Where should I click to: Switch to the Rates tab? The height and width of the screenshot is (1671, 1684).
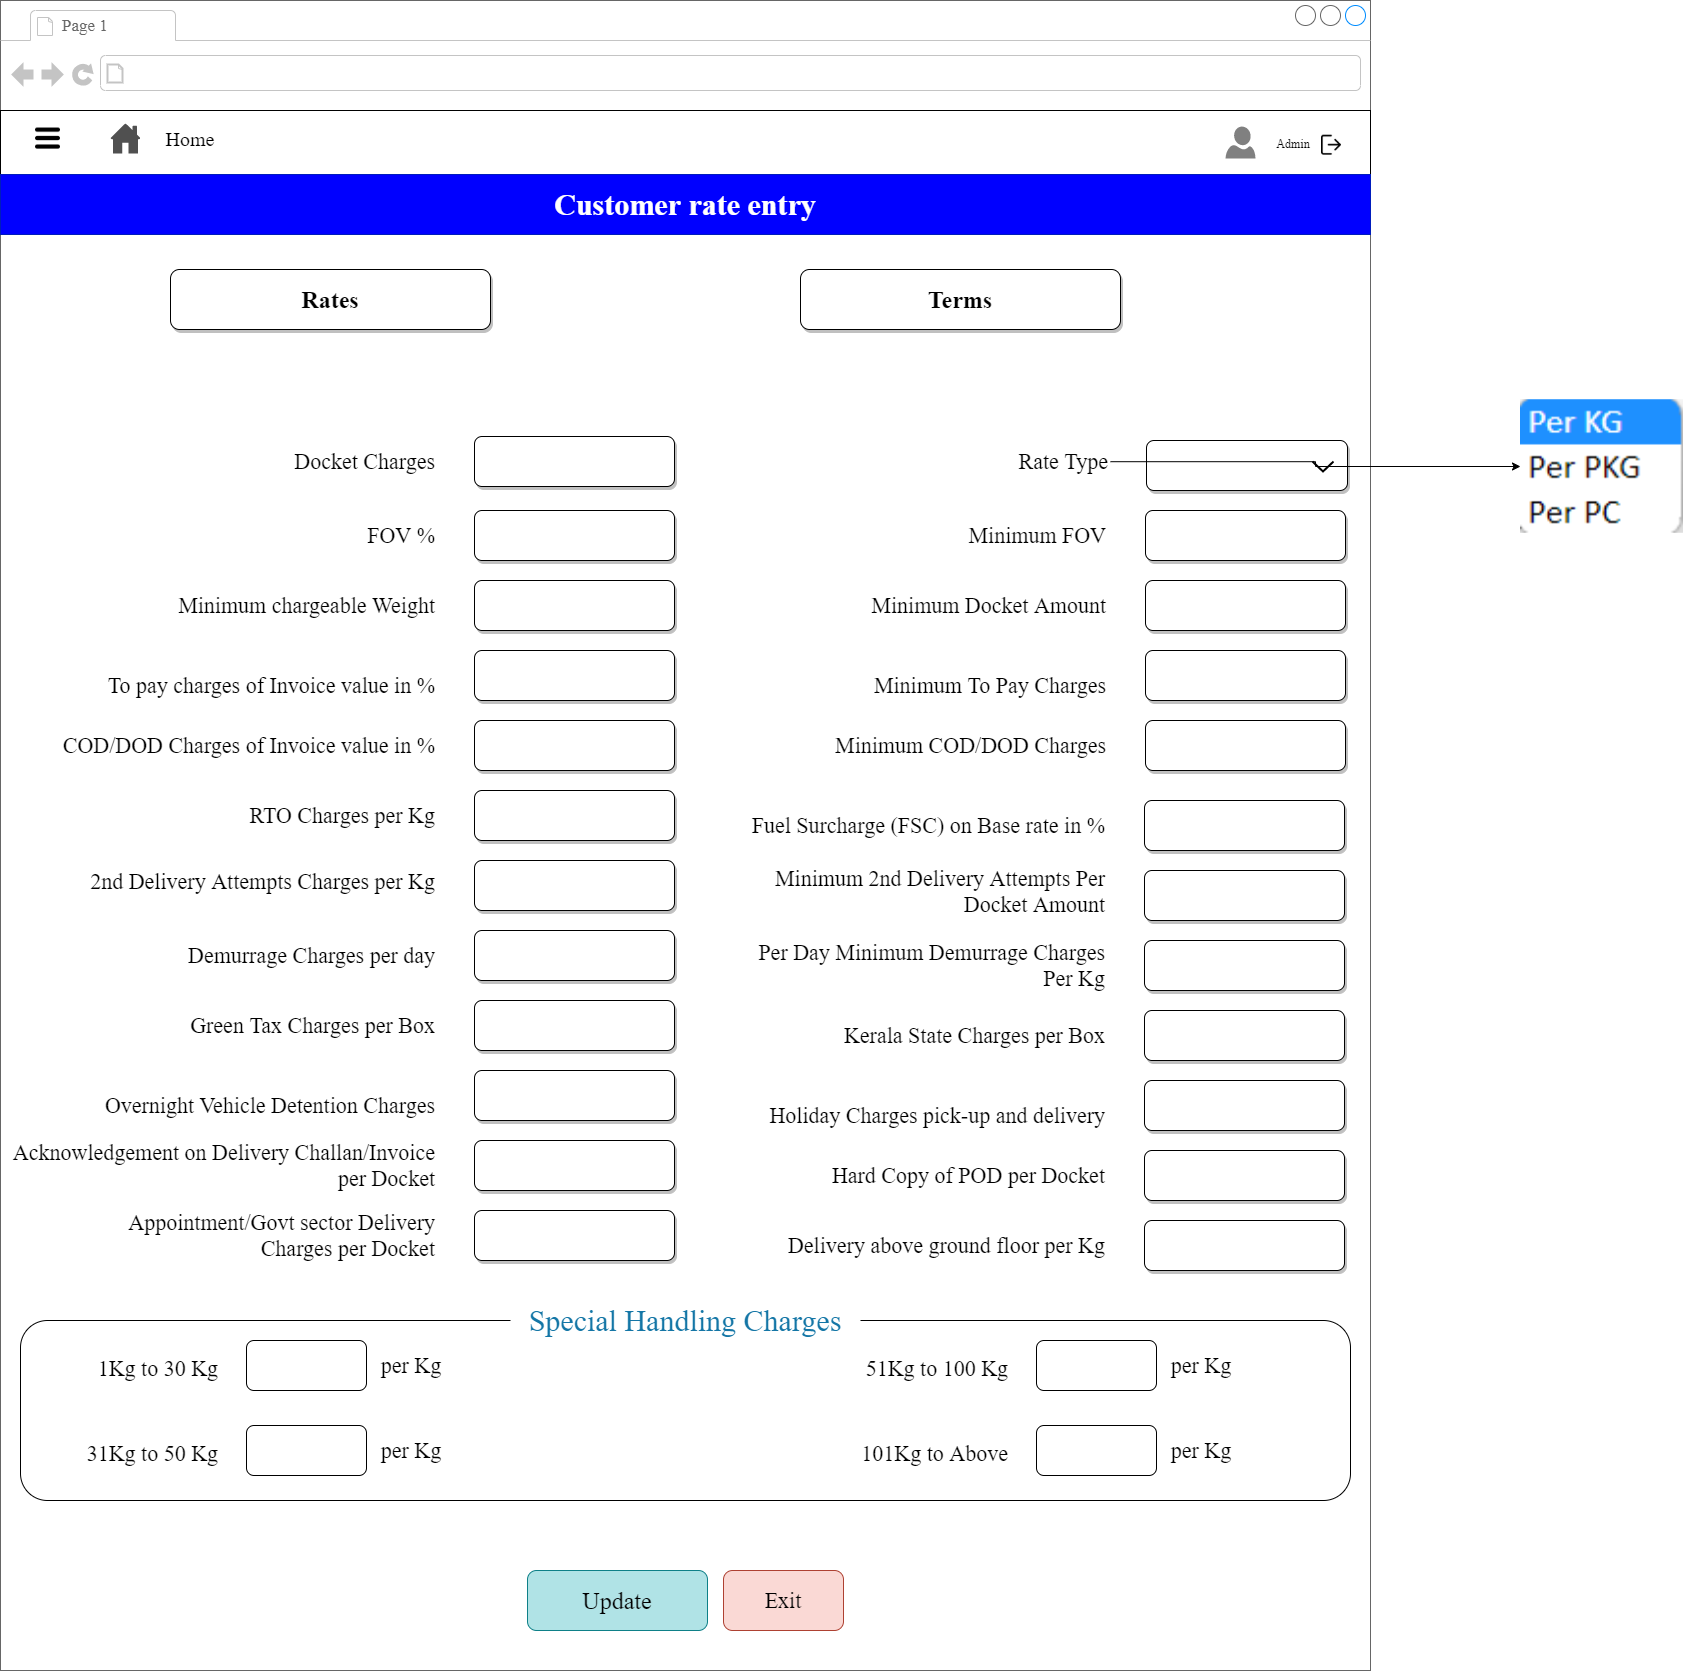(330, 300)
